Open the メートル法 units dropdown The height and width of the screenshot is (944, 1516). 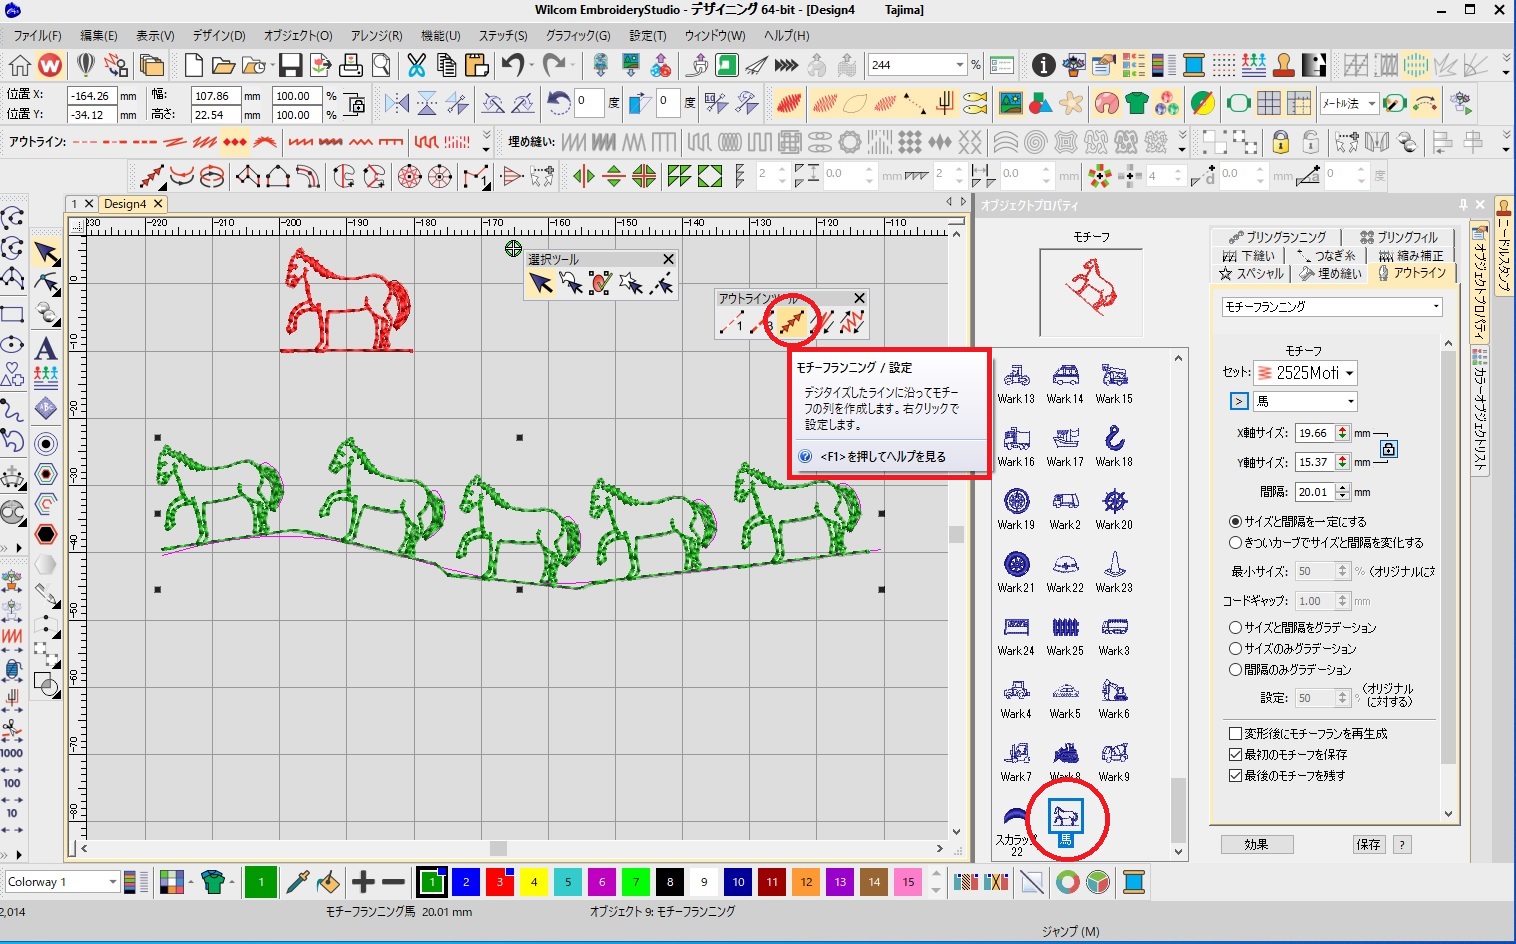point(1372,103)
